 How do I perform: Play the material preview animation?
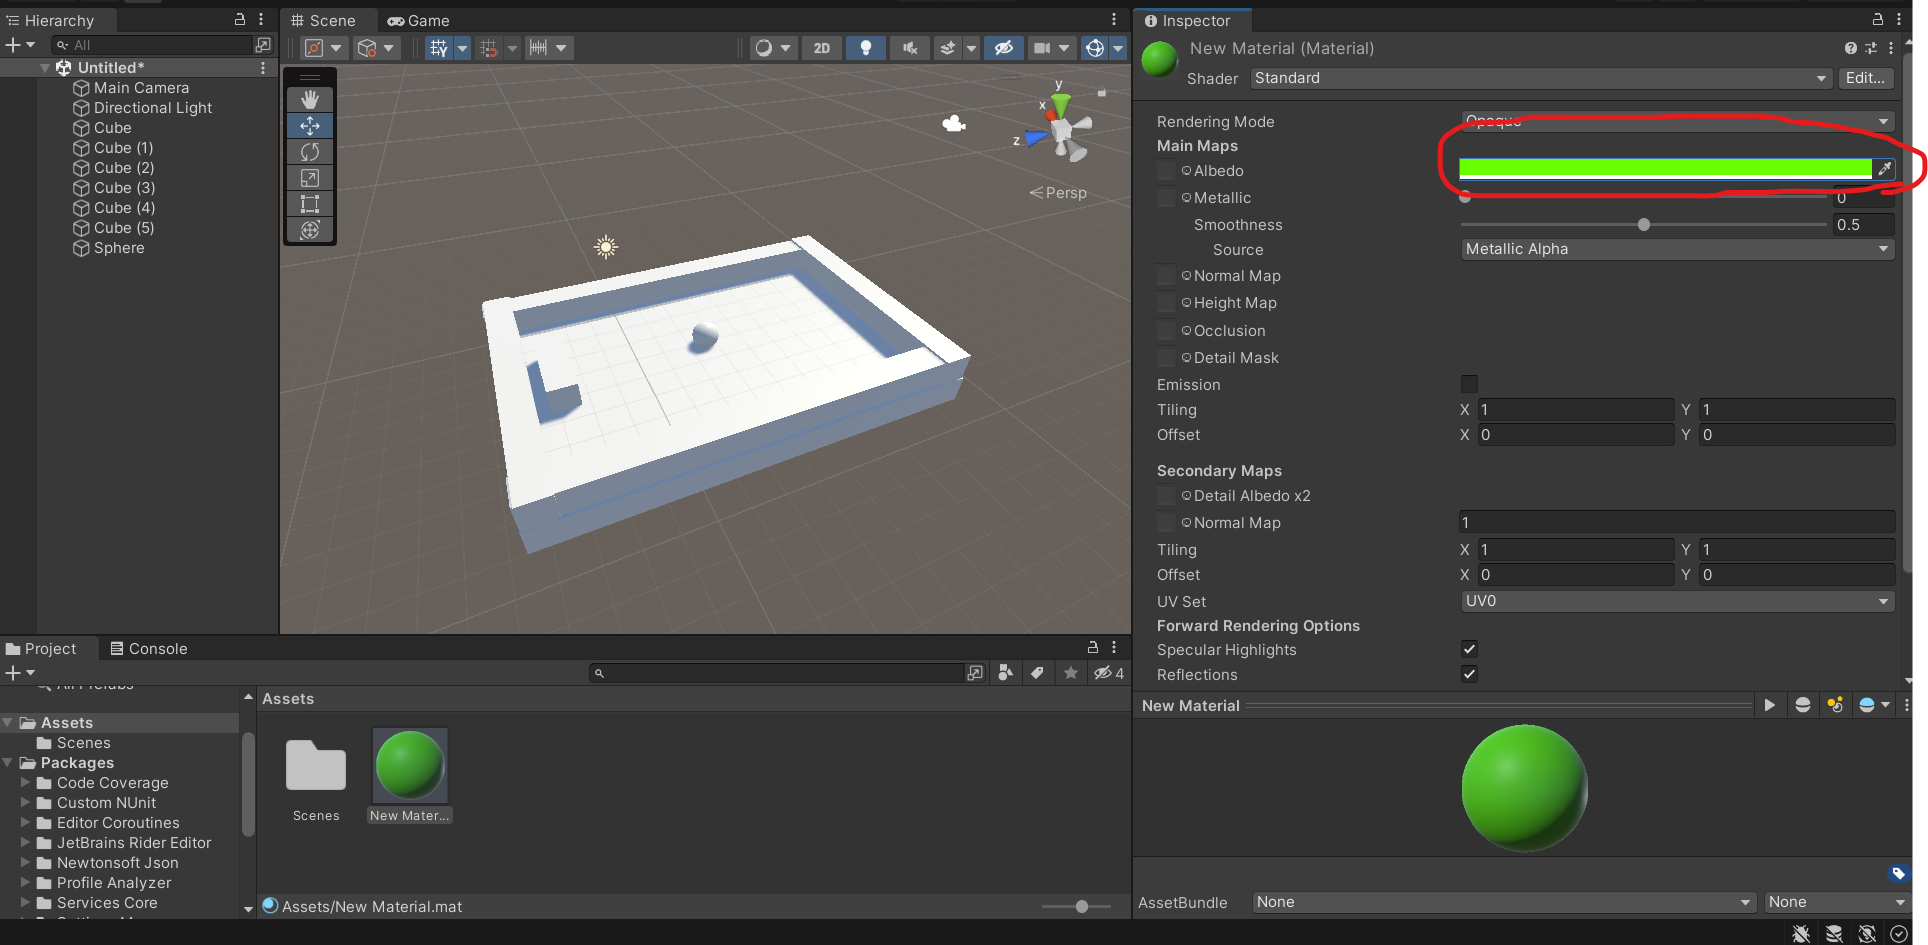1769,705
